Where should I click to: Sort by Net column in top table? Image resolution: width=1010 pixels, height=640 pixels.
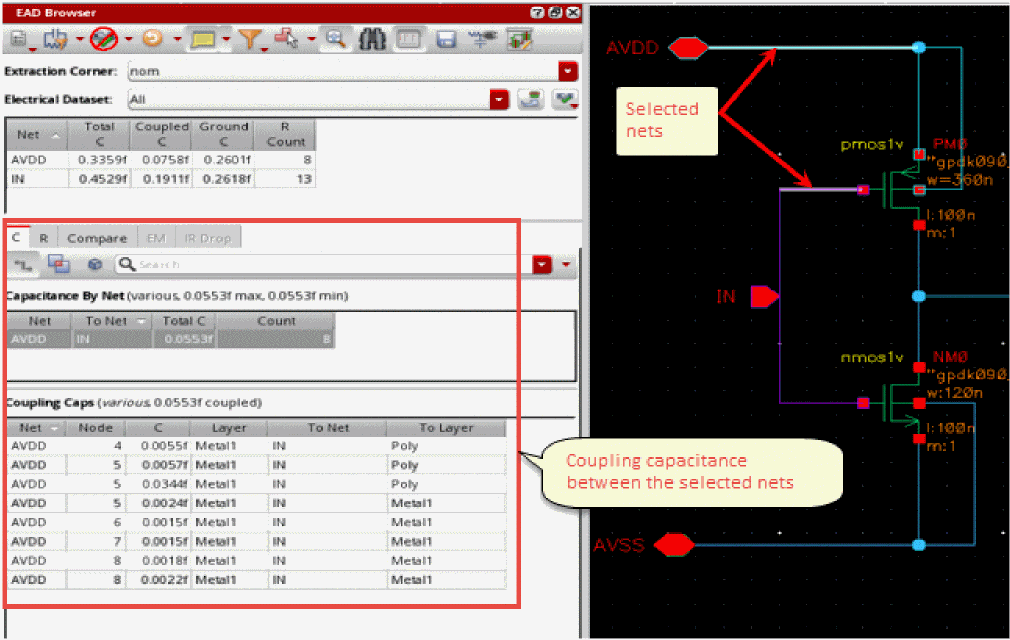37,135
